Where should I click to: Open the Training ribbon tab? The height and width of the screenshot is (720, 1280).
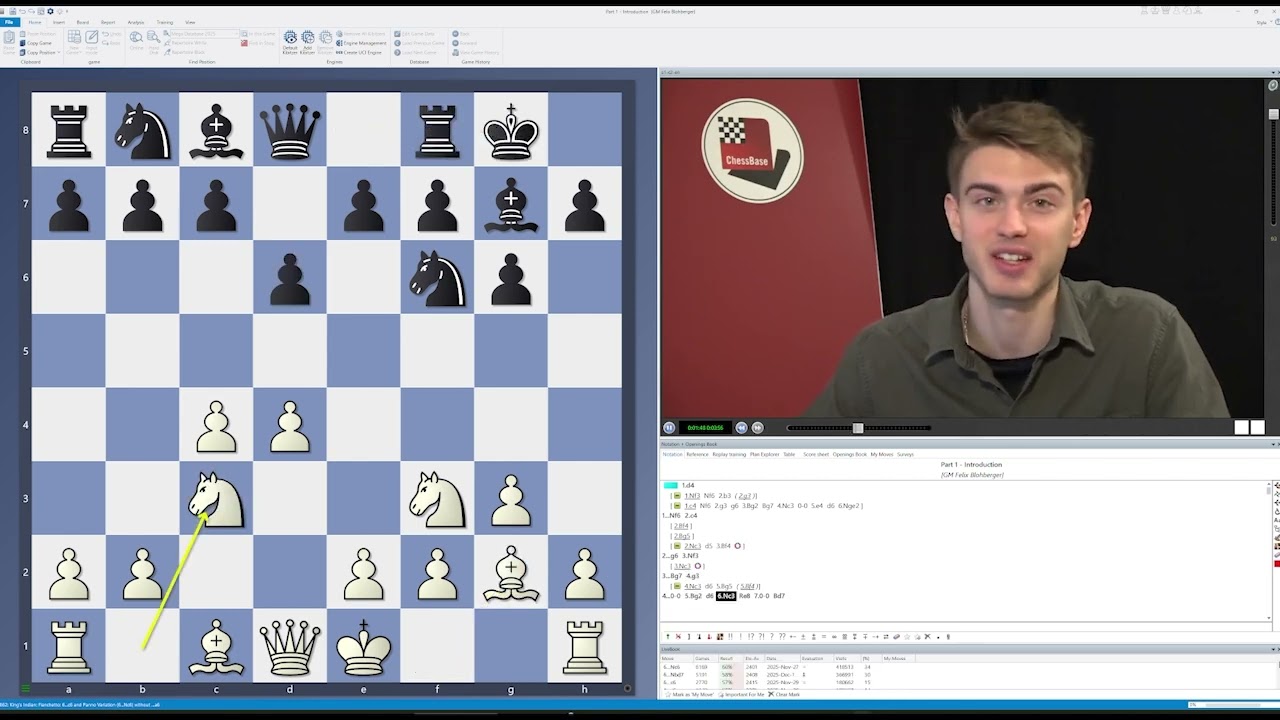[165, 22]
